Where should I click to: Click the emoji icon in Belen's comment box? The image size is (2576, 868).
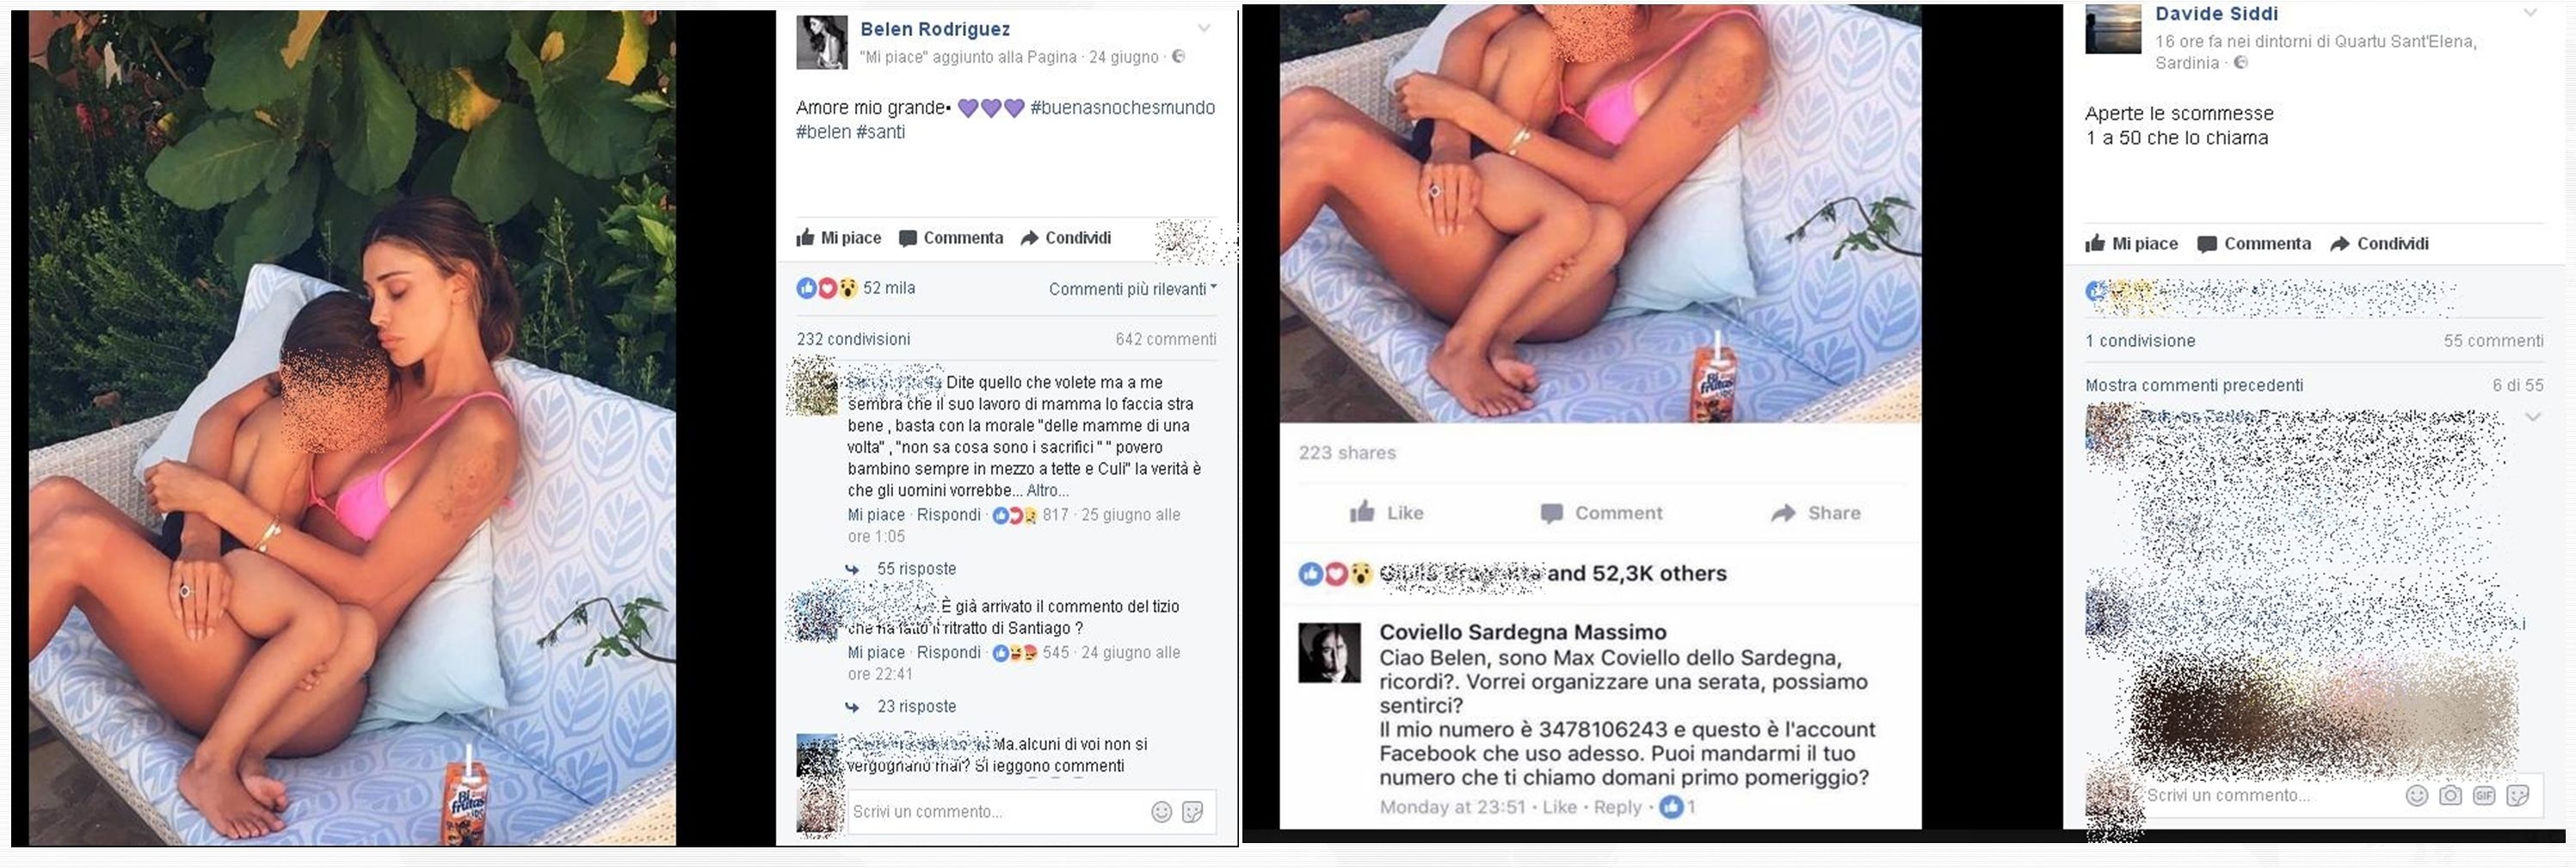(x=1161, y=812)
